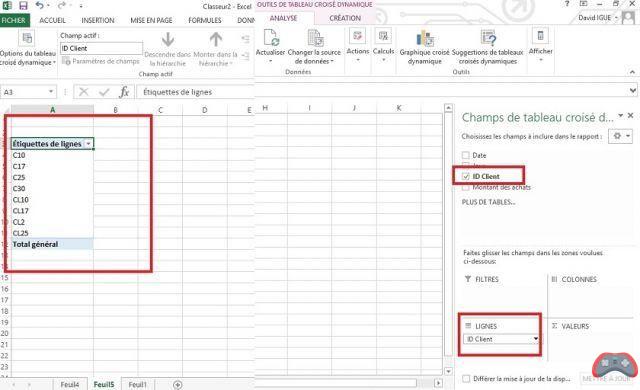
Task: Select cell C10 in the pivot table
Action: pos(52,155)
